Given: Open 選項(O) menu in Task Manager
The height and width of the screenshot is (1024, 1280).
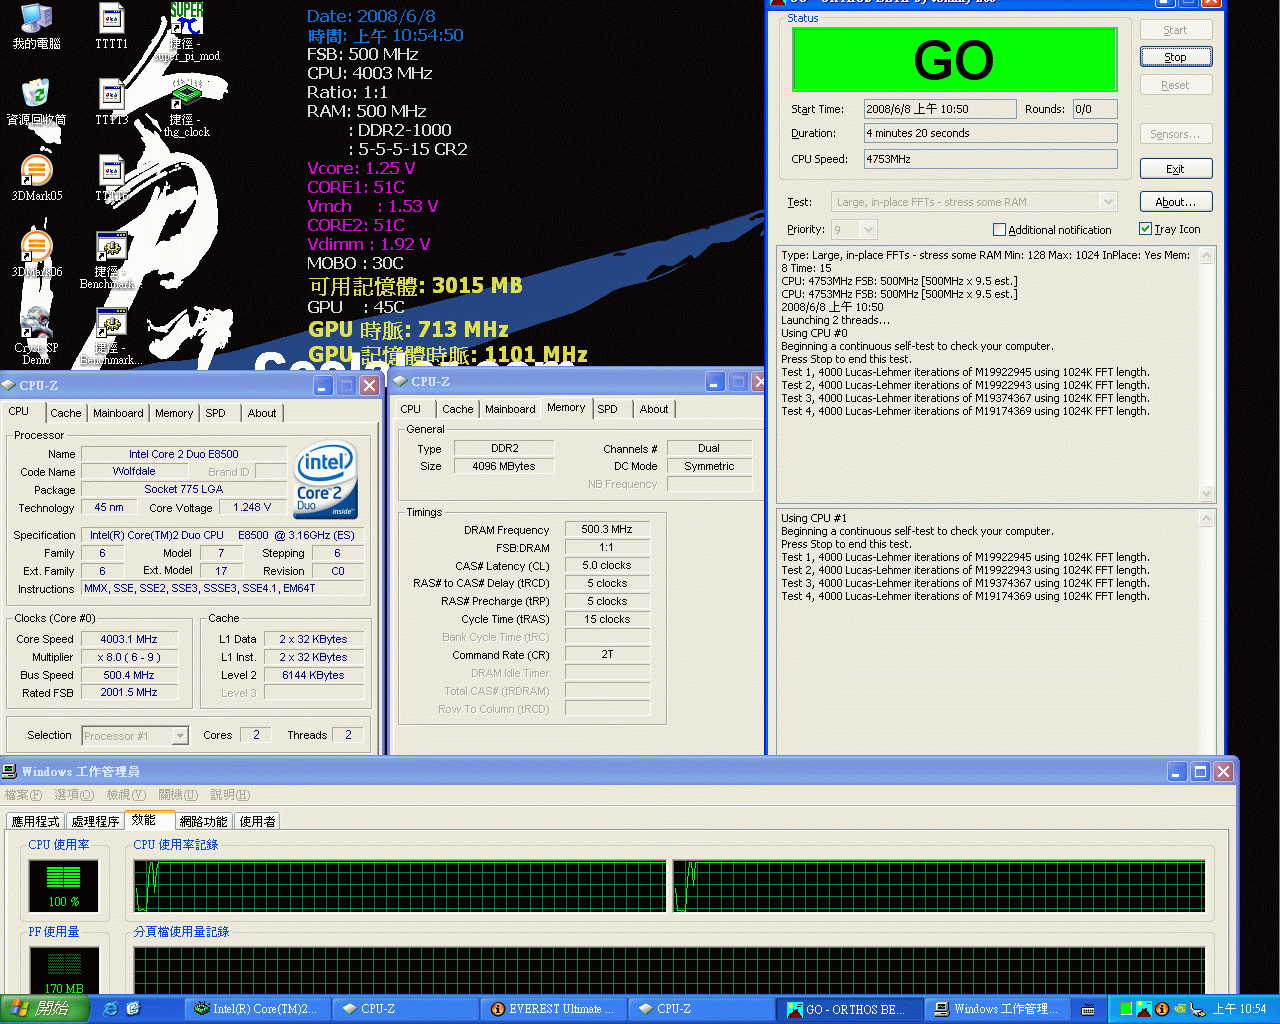Looking at the screenshot, I should click(74, 795).
